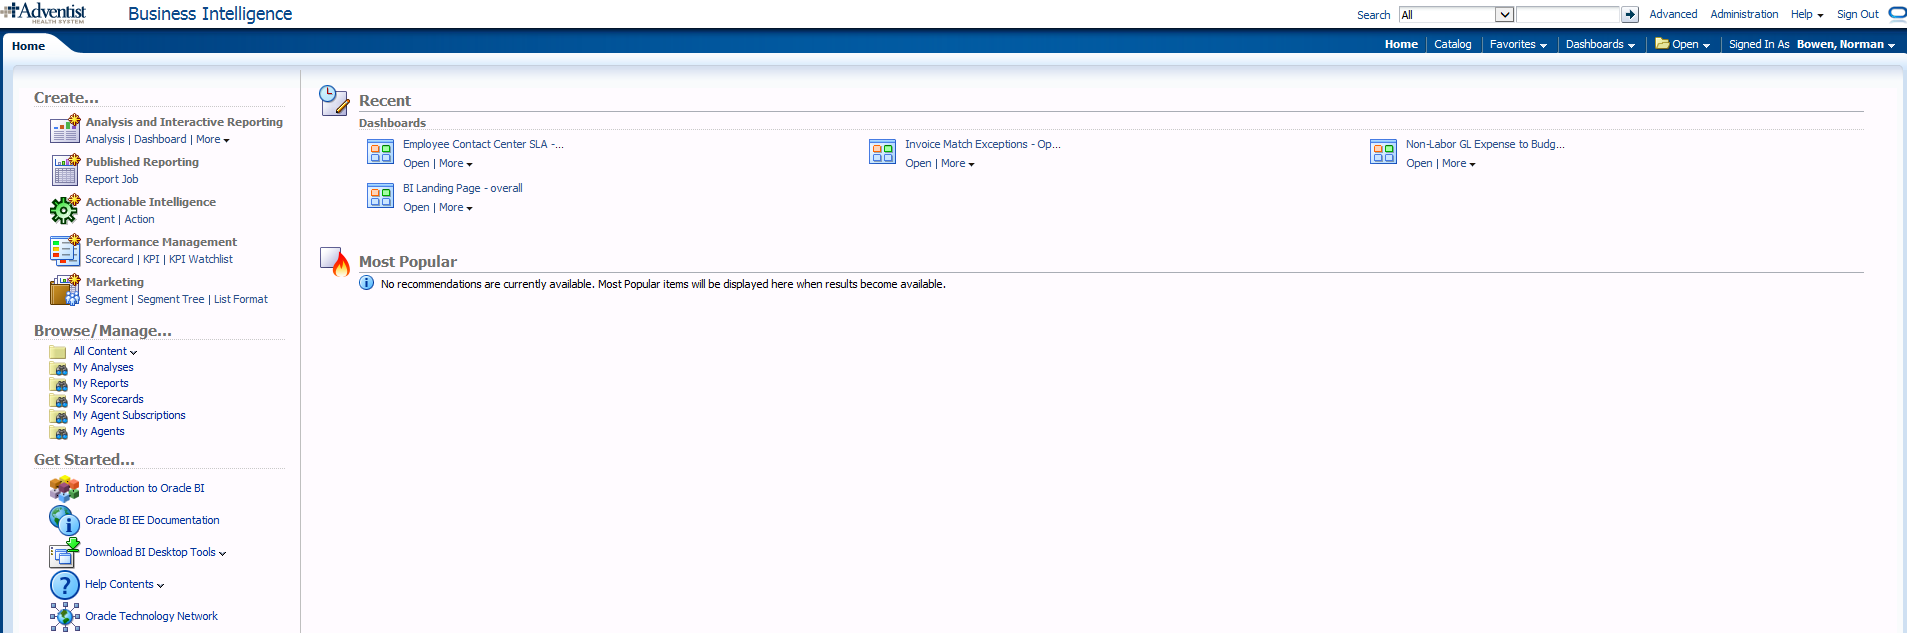Click the search go arrow button
Image resolution: width=1907 pixels, height=633 pixels.
coord(1630,14)
